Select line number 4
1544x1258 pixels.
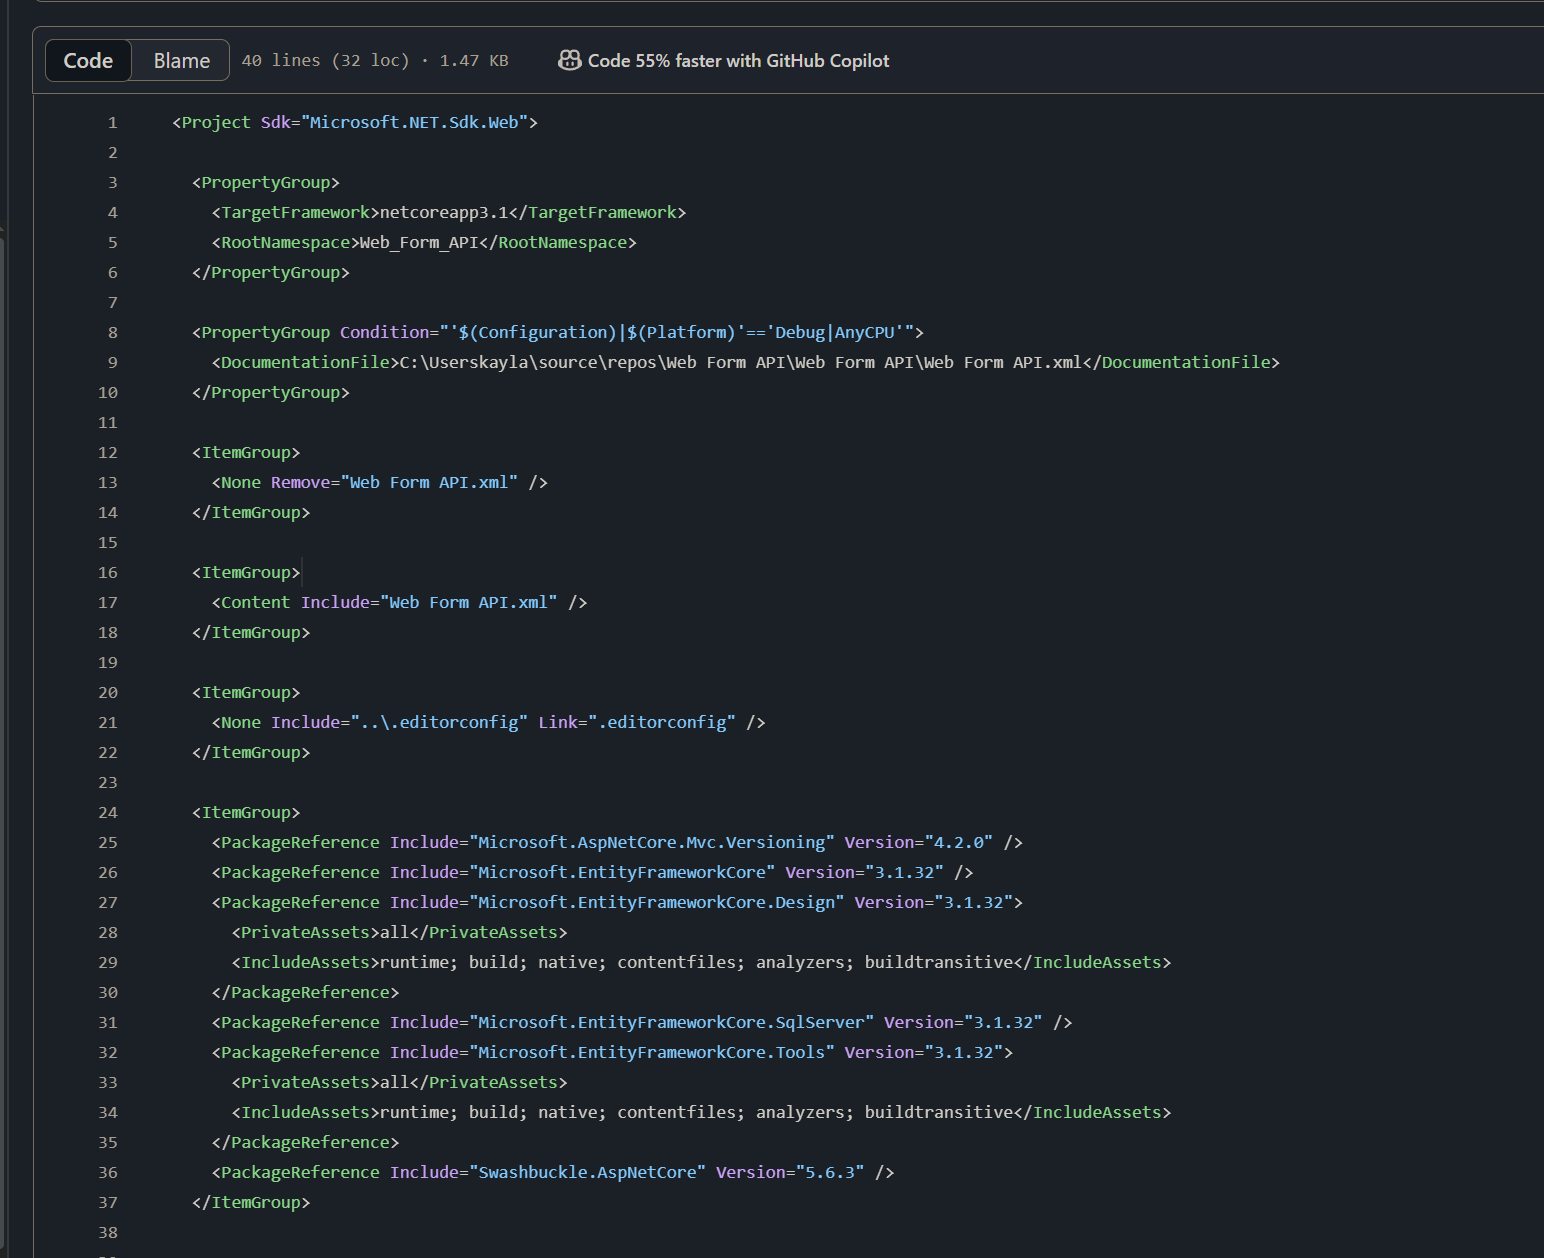tap(112, 212)
